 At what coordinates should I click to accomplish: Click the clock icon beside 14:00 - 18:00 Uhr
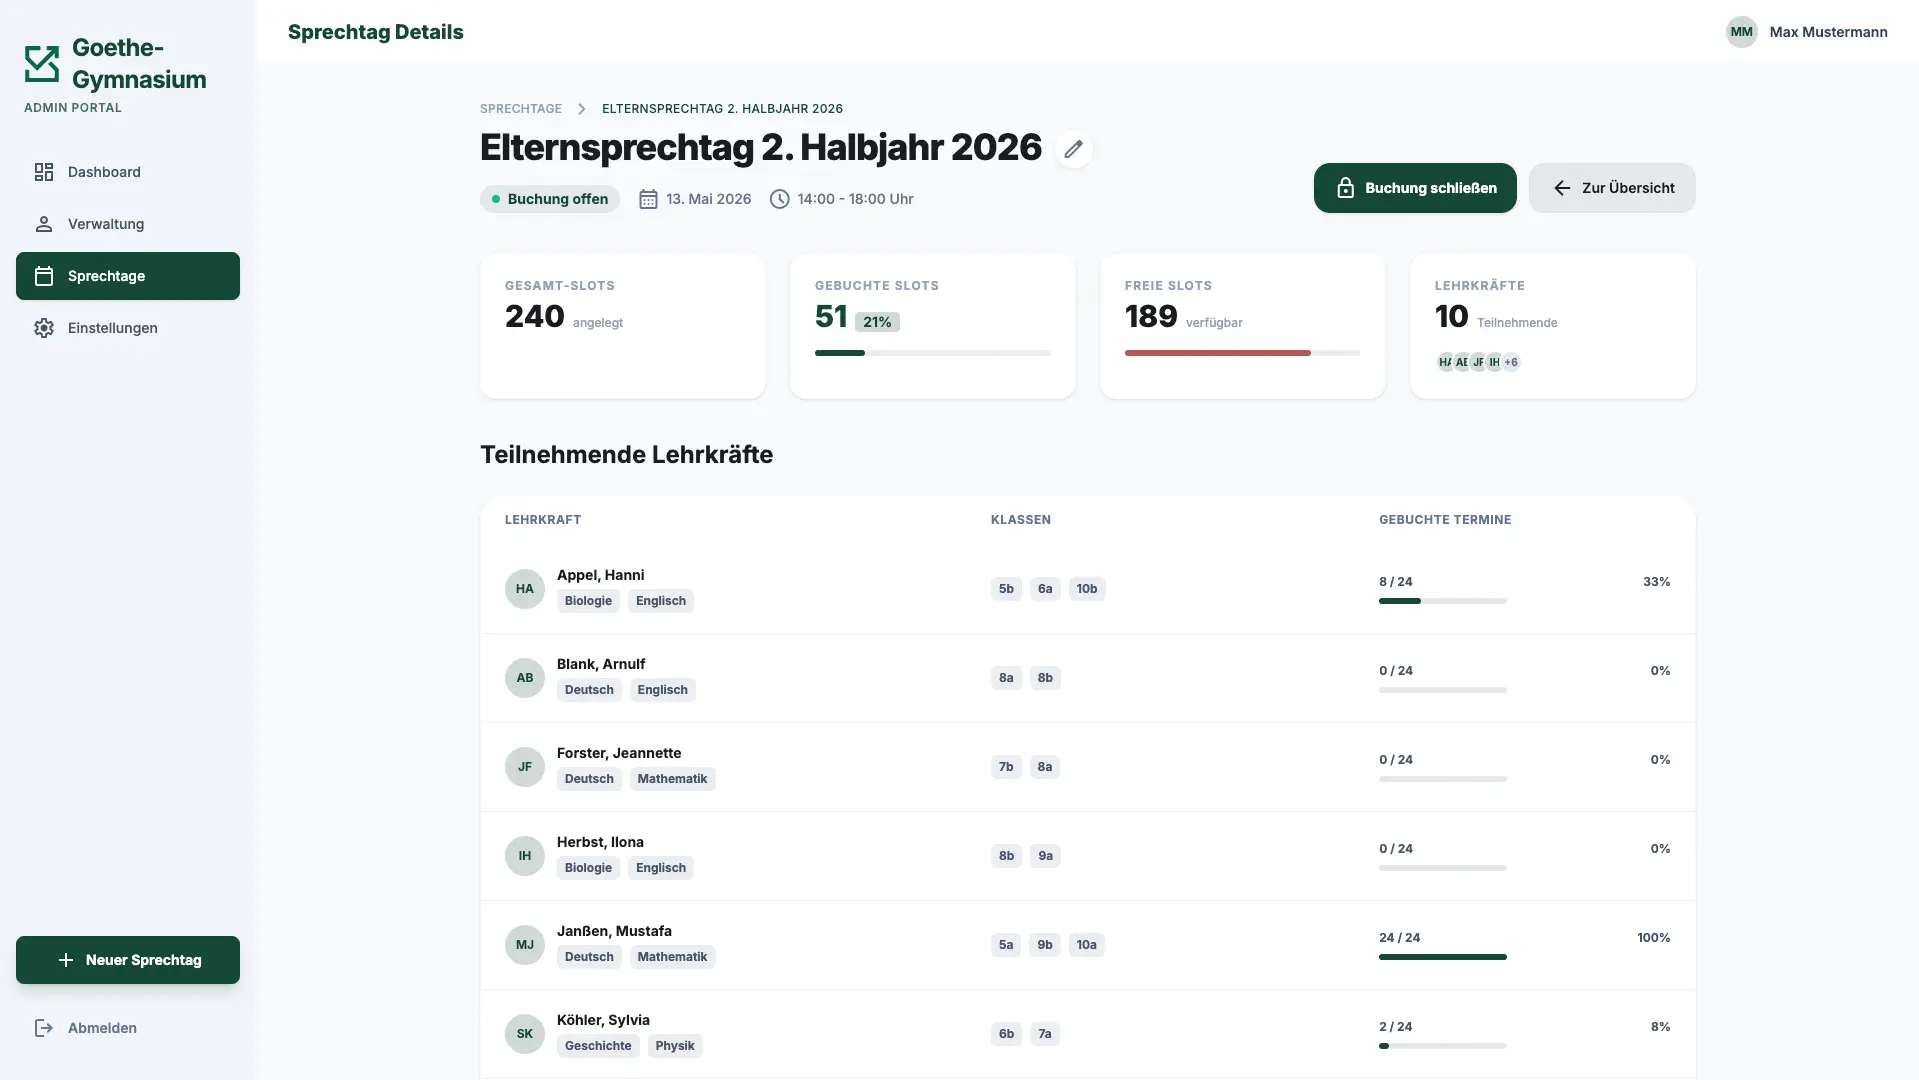click(779, 199)
